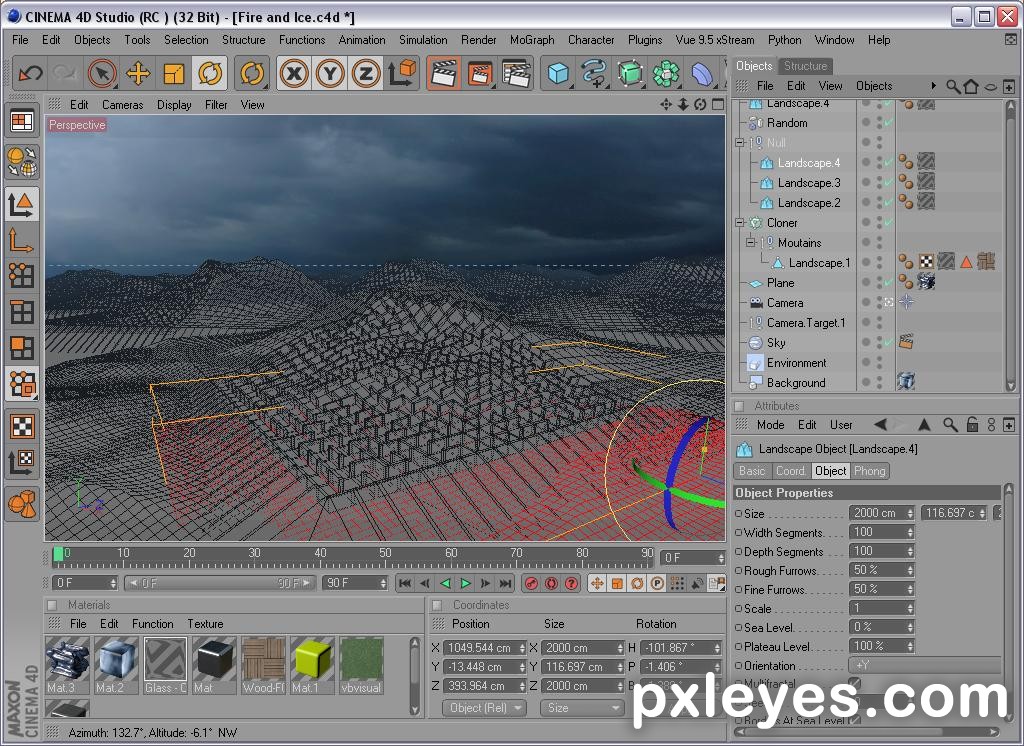This screenshot has width=1024, height=746.
Task: Expand Object Manager overflow menu arrow
Action: coord(933,86)
